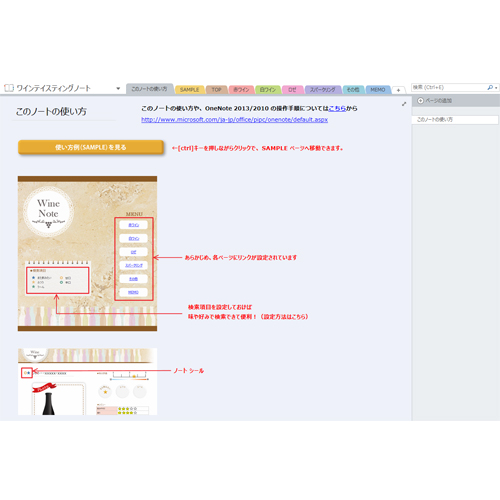Open the MEMO section tab
This screenshot has width=500, height=500.
click(378, 90)
